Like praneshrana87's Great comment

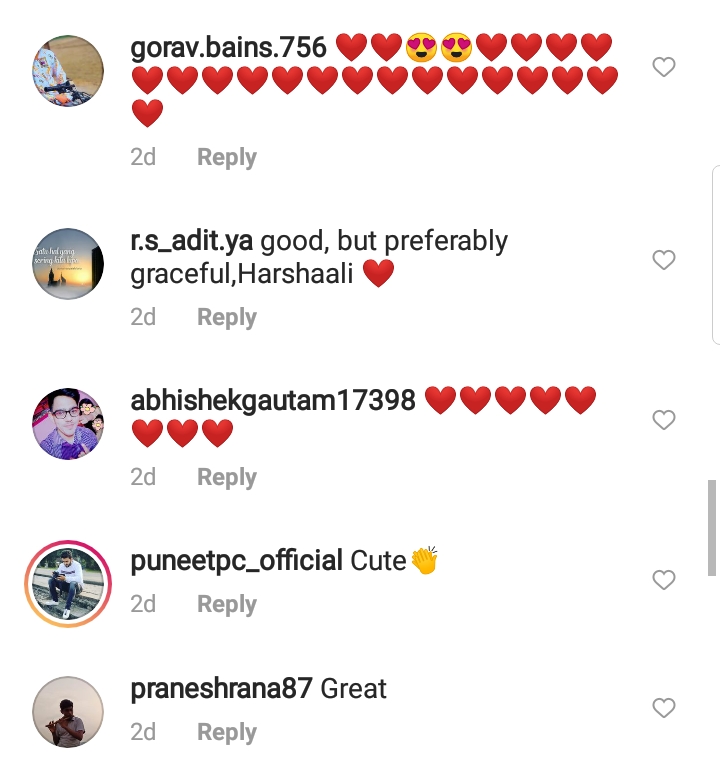[x=664, y=708]
